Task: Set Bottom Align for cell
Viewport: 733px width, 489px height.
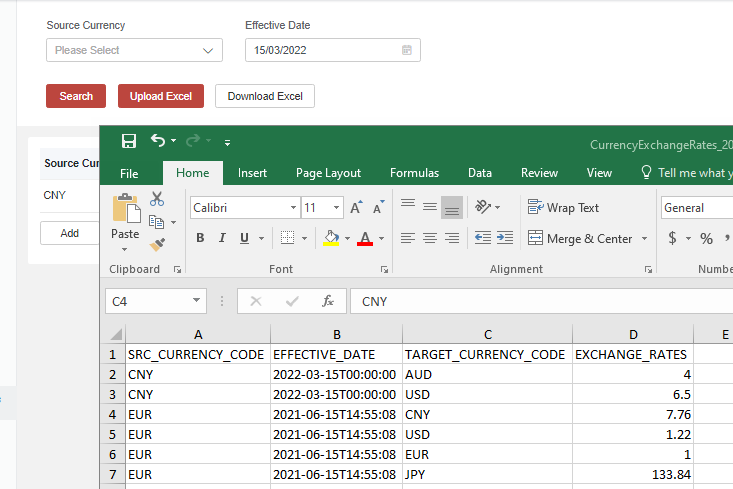Action: (452, 207)
